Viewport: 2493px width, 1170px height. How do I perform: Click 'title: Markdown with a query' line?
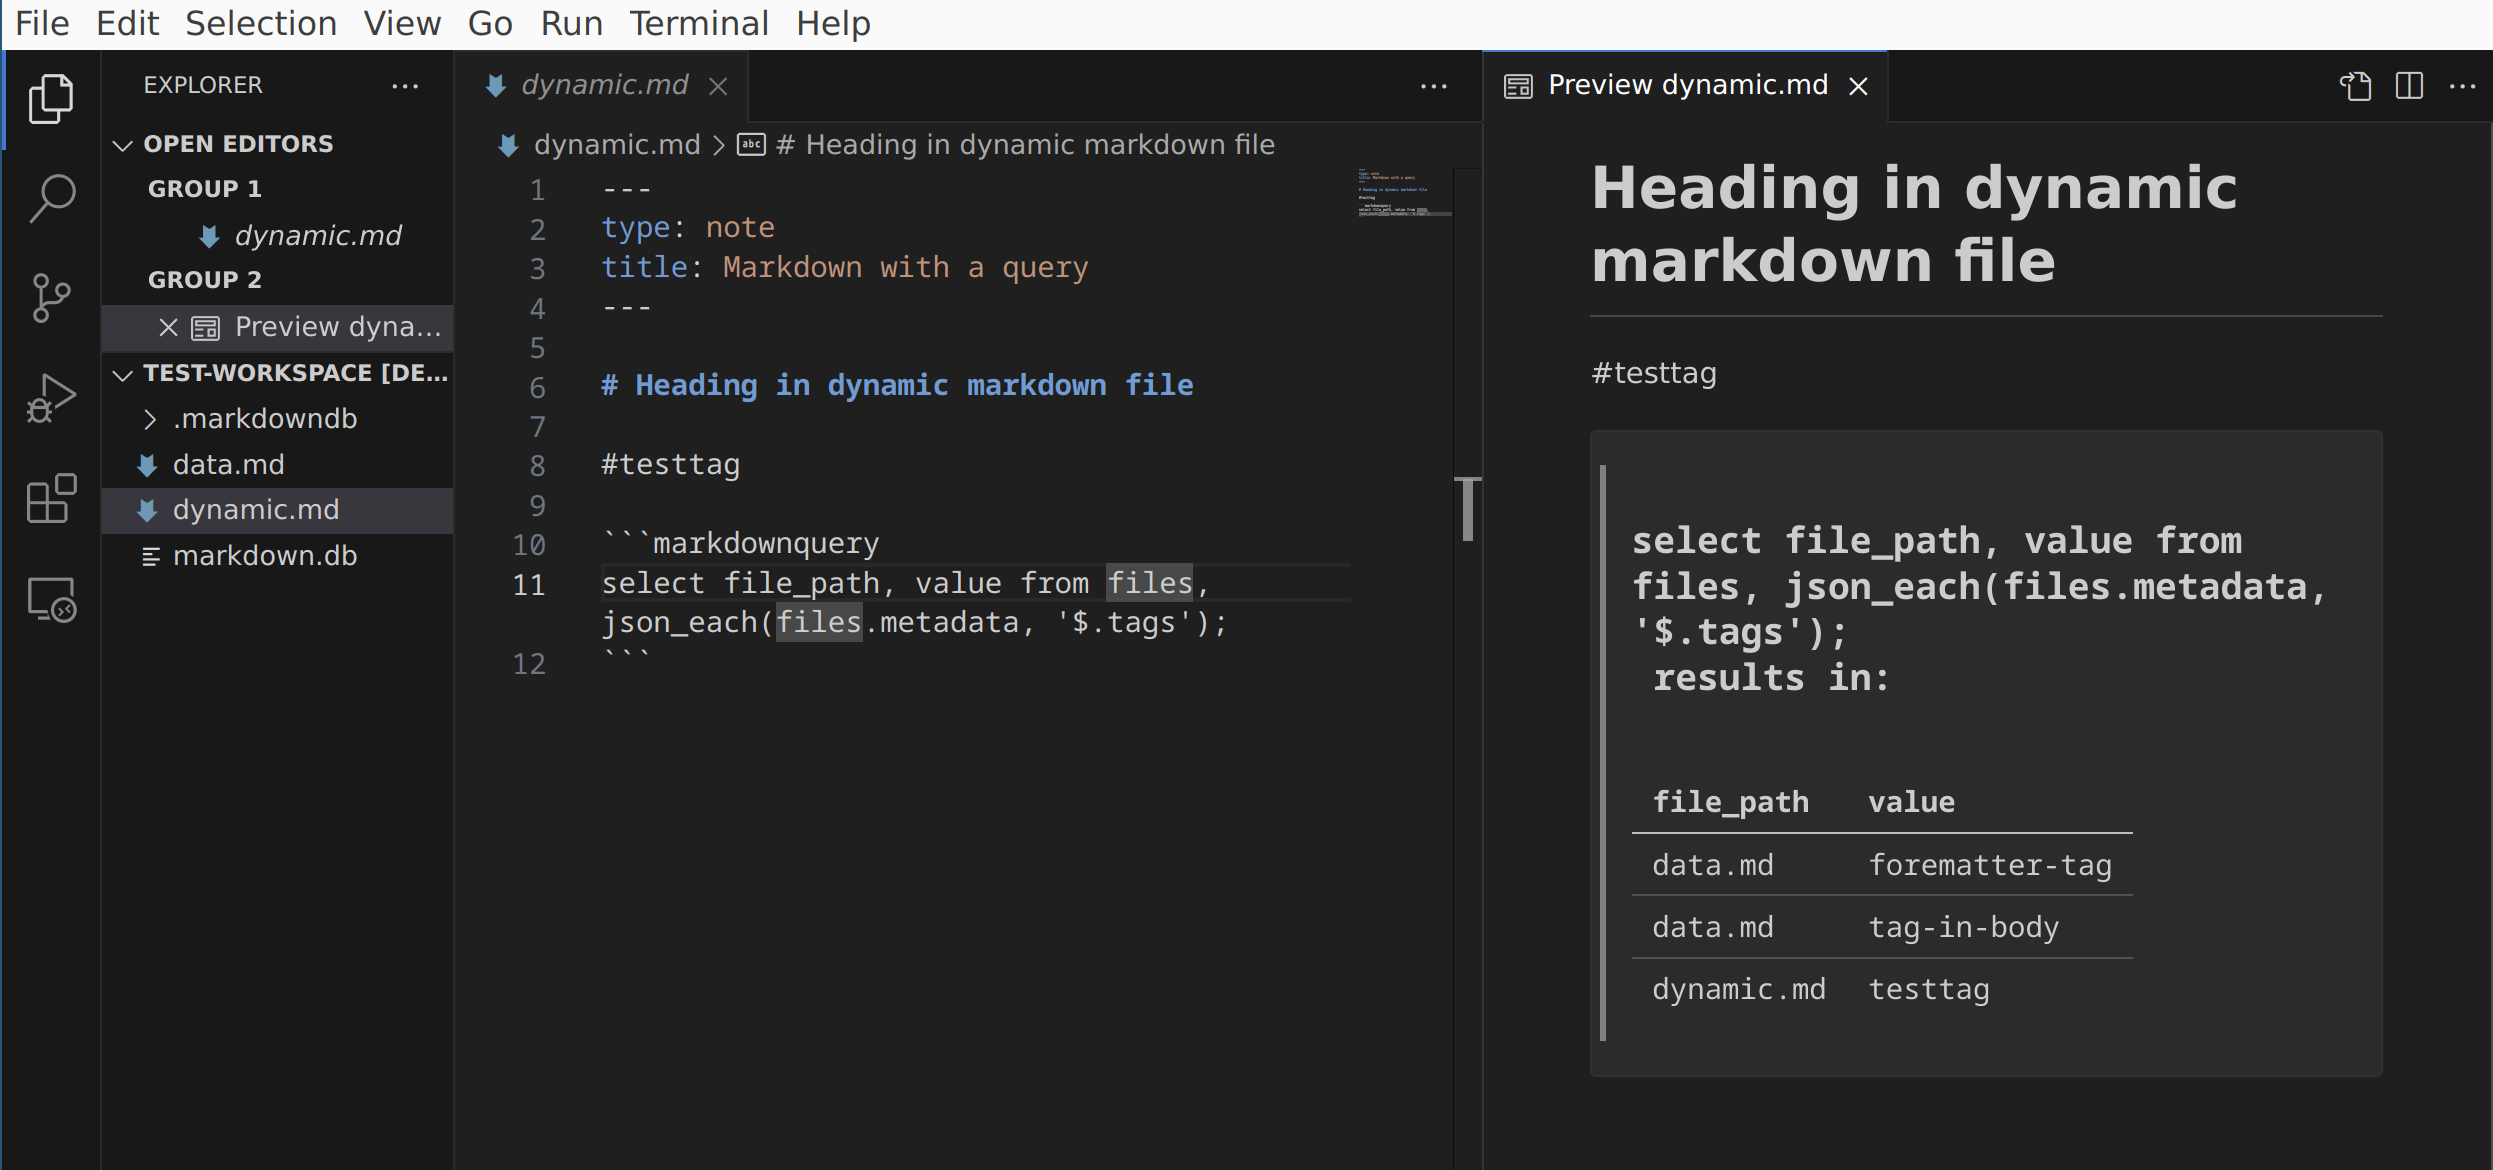[844, 268]
